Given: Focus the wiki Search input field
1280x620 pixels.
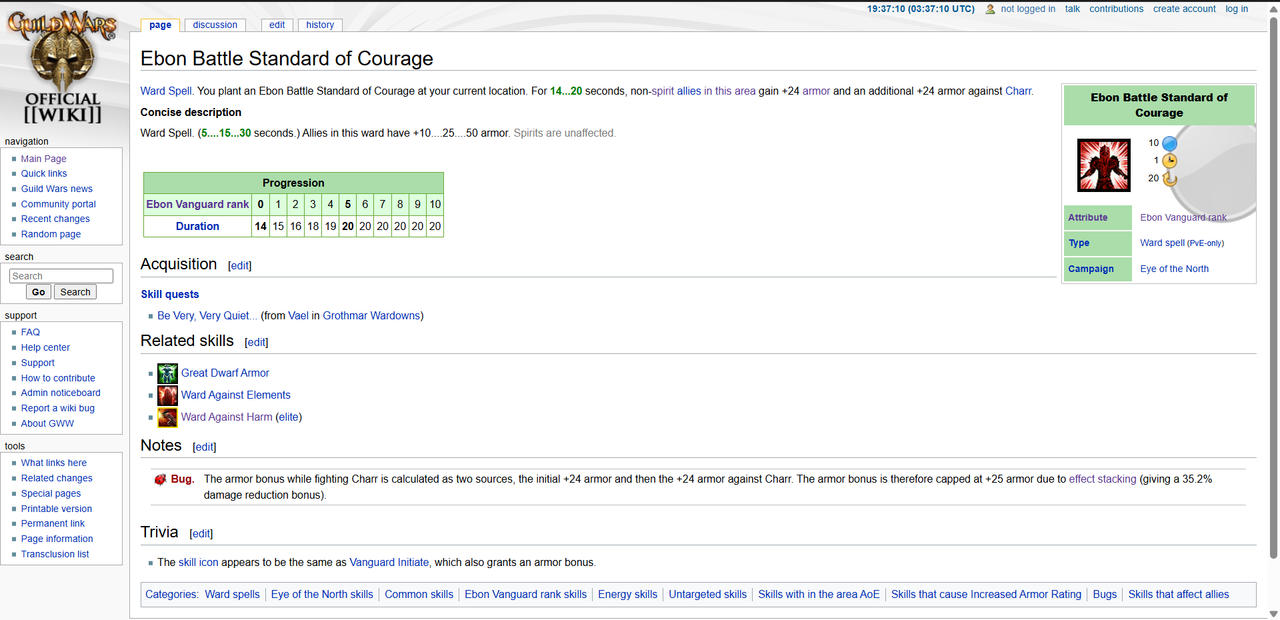Looking at the screenshot, I should tap(63, 276).
